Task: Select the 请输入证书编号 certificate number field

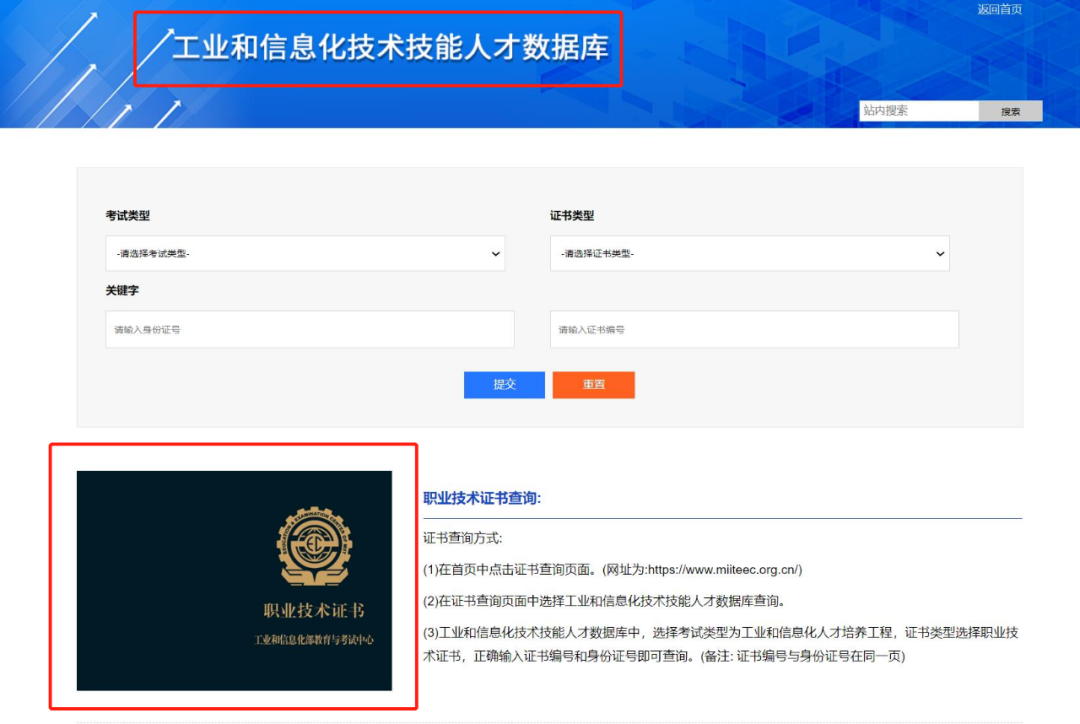Action: pos(753,329)
